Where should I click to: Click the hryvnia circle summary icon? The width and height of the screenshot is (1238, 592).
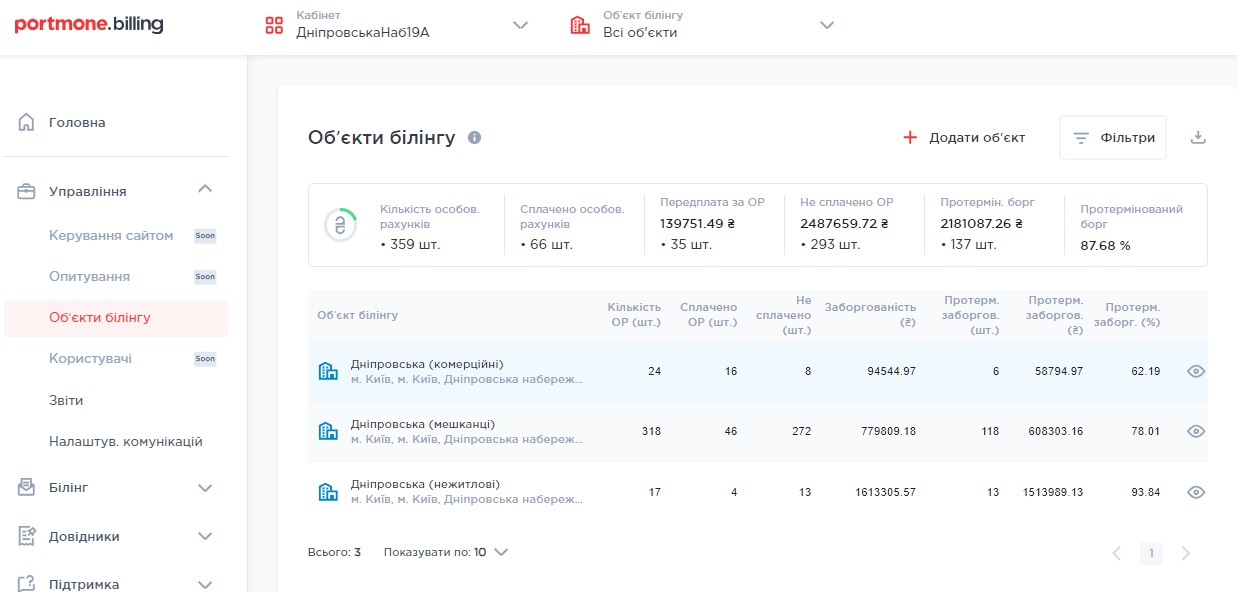click(341, 225)
